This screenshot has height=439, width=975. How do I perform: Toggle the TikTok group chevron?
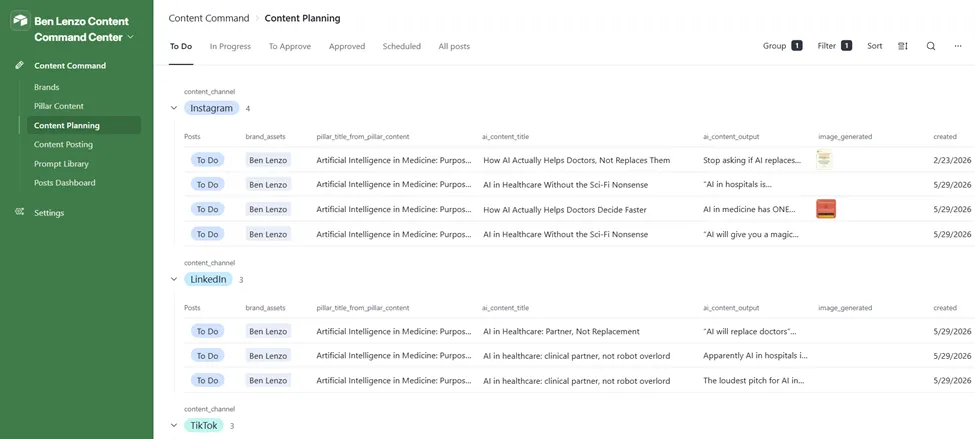(x=174, y=426)
